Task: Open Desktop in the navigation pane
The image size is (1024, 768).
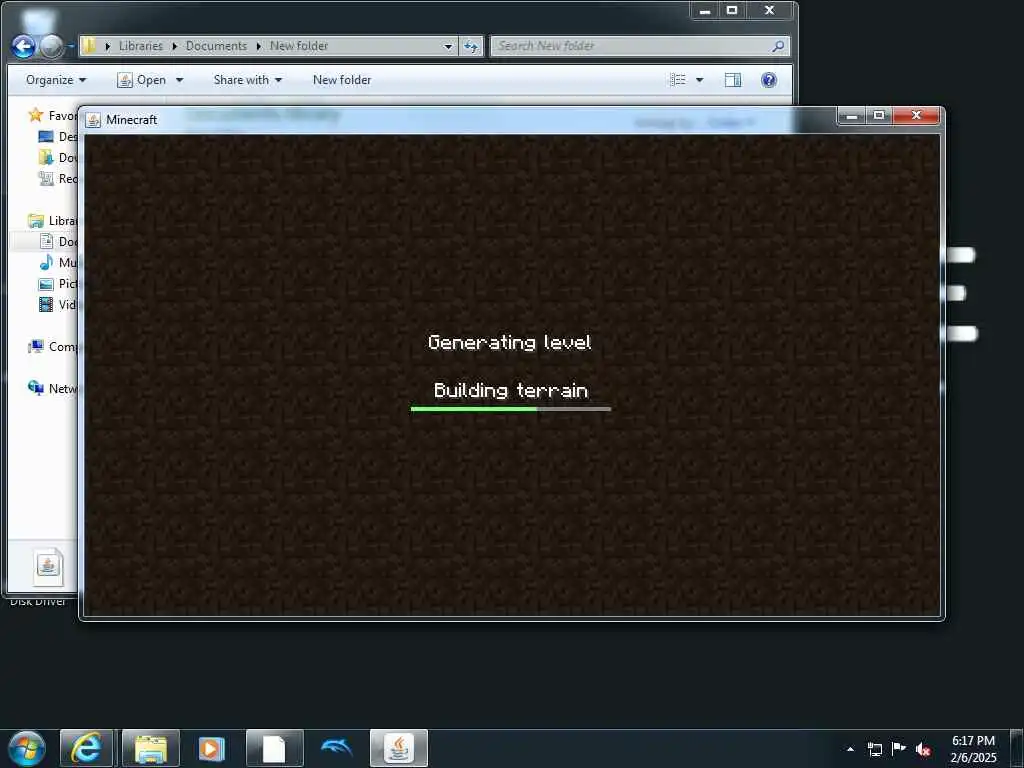Action: pyautogui.click(x=57, y=136)
